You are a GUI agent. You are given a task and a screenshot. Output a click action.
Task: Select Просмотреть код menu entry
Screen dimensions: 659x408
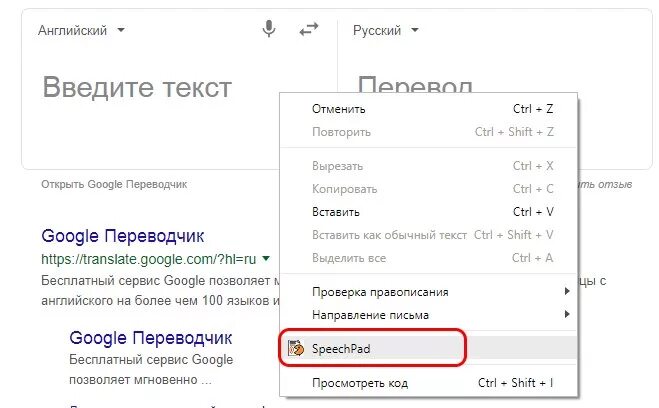coord(429,383)
